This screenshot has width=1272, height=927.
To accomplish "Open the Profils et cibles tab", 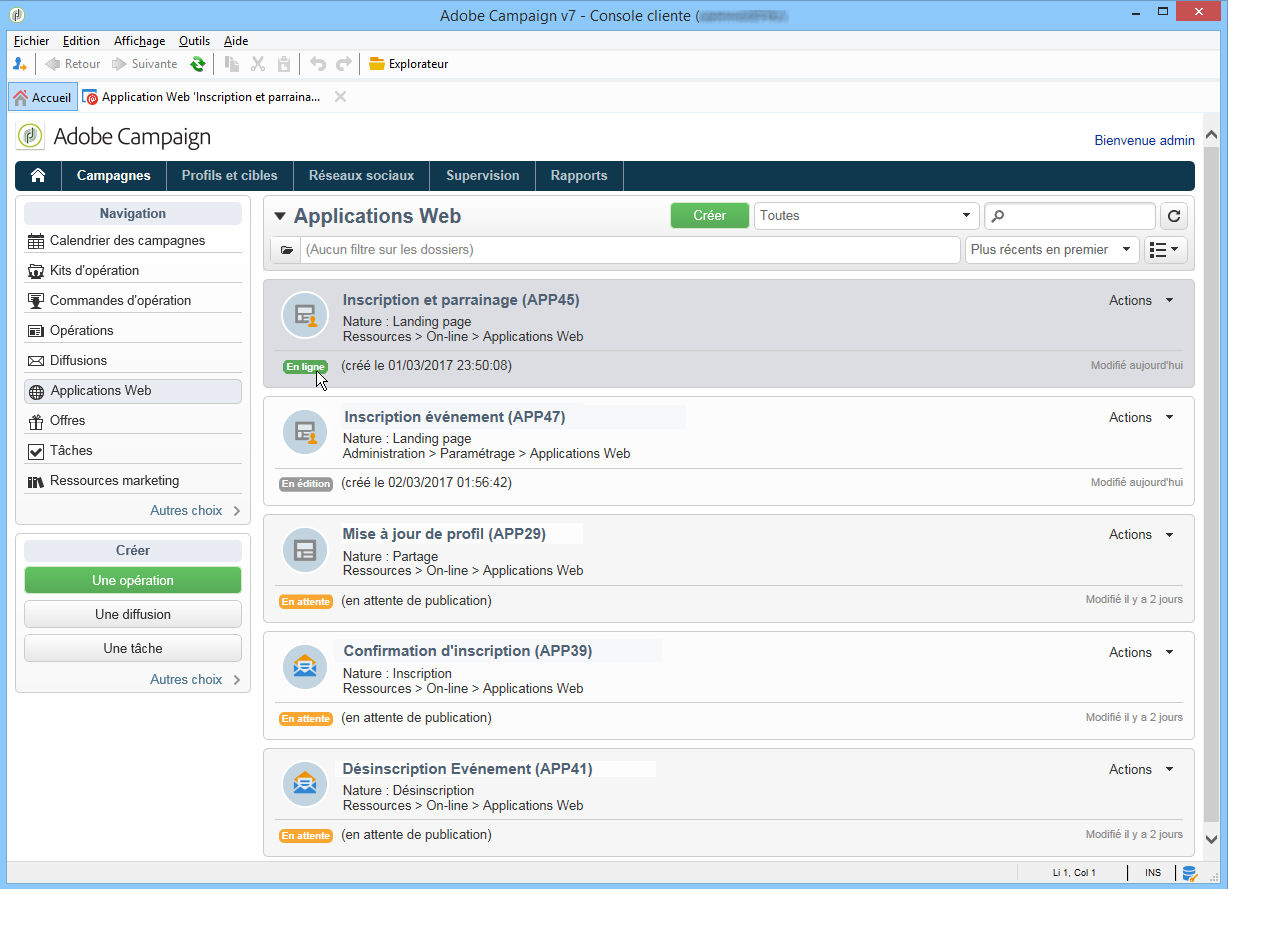I will pyautogui.click(x=230, y=175).
